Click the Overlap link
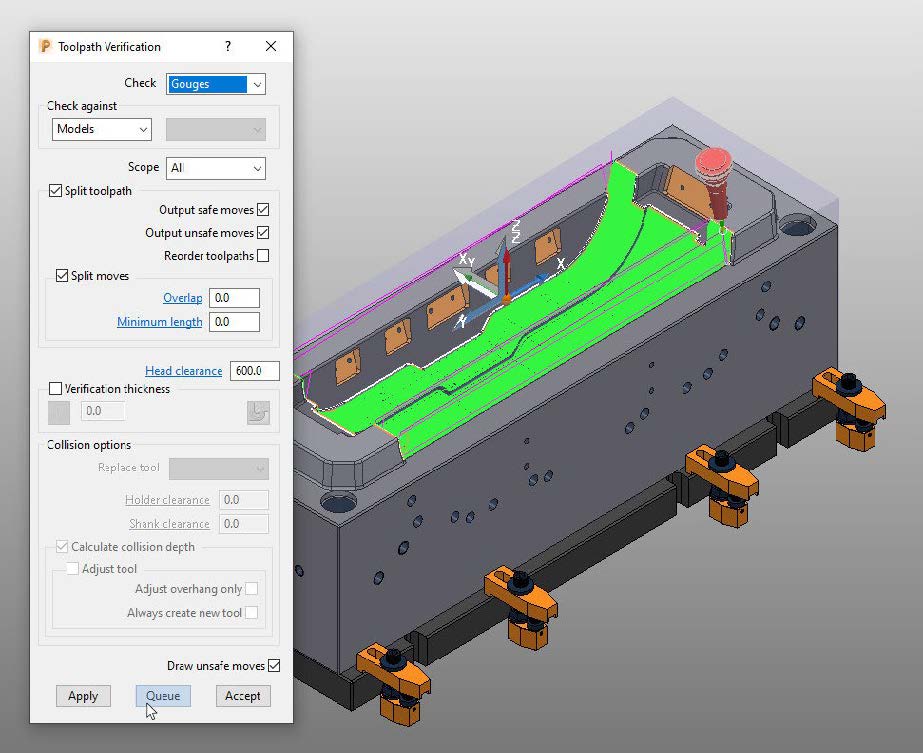Screen dimensions: 923x753 click(182, 298)
